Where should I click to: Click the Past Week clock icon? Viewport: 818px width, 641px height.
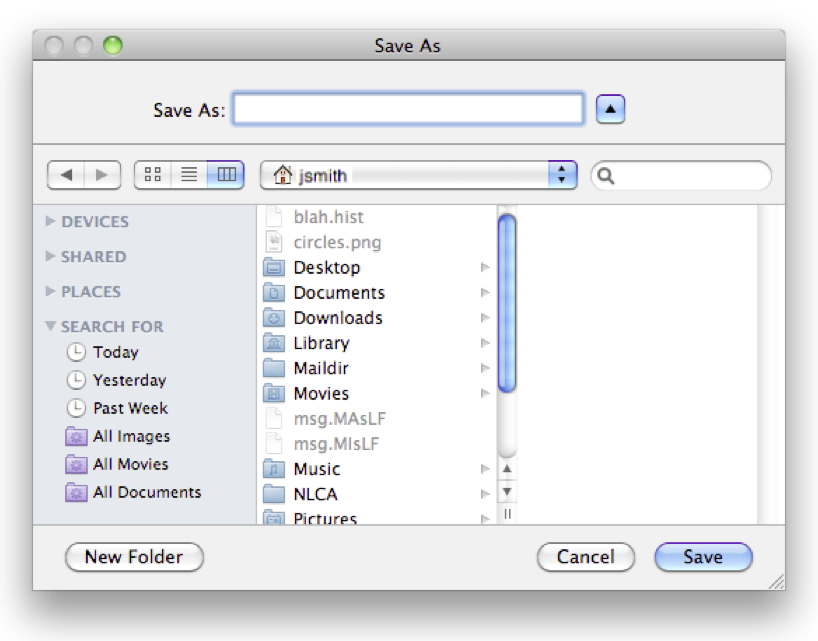tap(76, 408)
